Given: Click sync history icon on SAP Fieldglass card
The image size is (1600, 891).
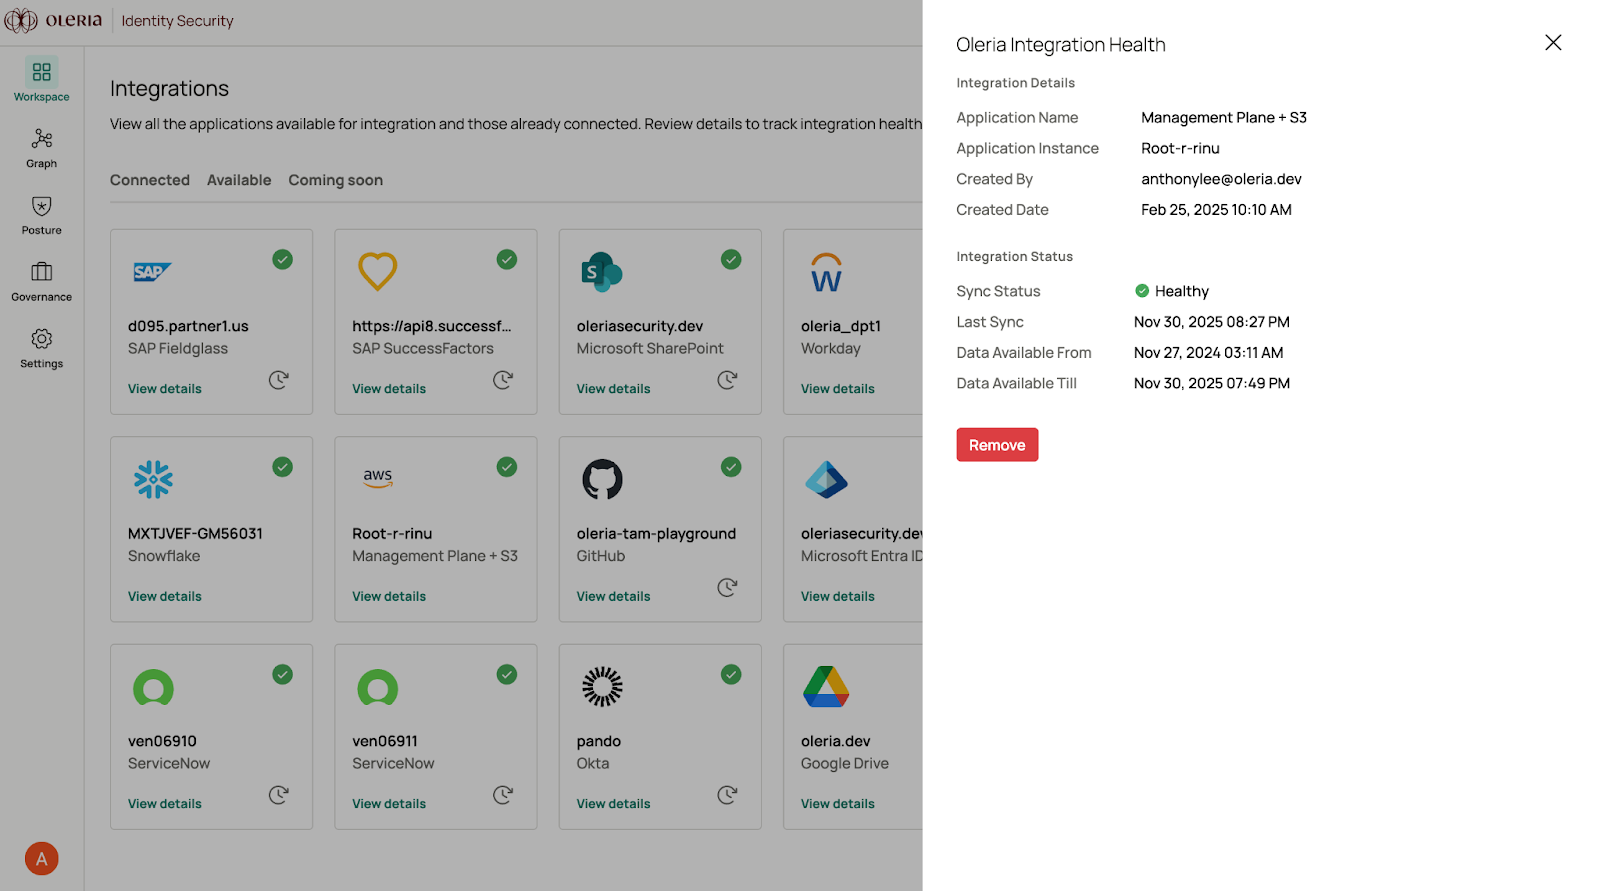Looking at the screenshot, I should click(279, 380).
